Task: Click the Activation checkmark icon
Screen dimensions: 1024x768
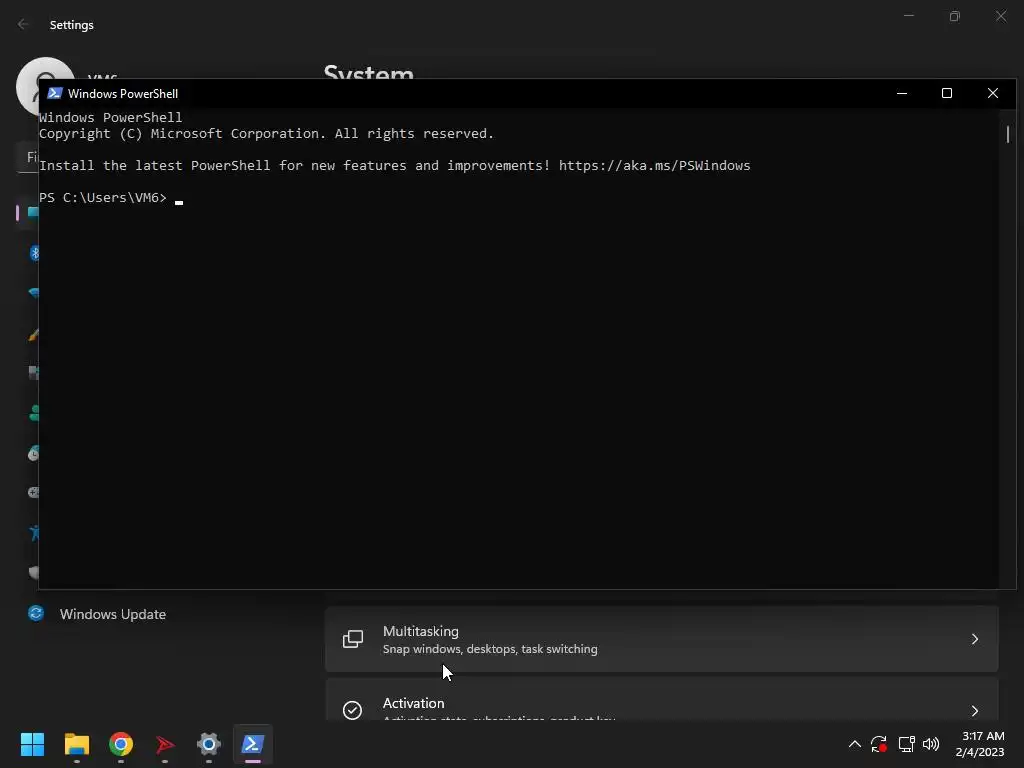Action: (353, 710)
